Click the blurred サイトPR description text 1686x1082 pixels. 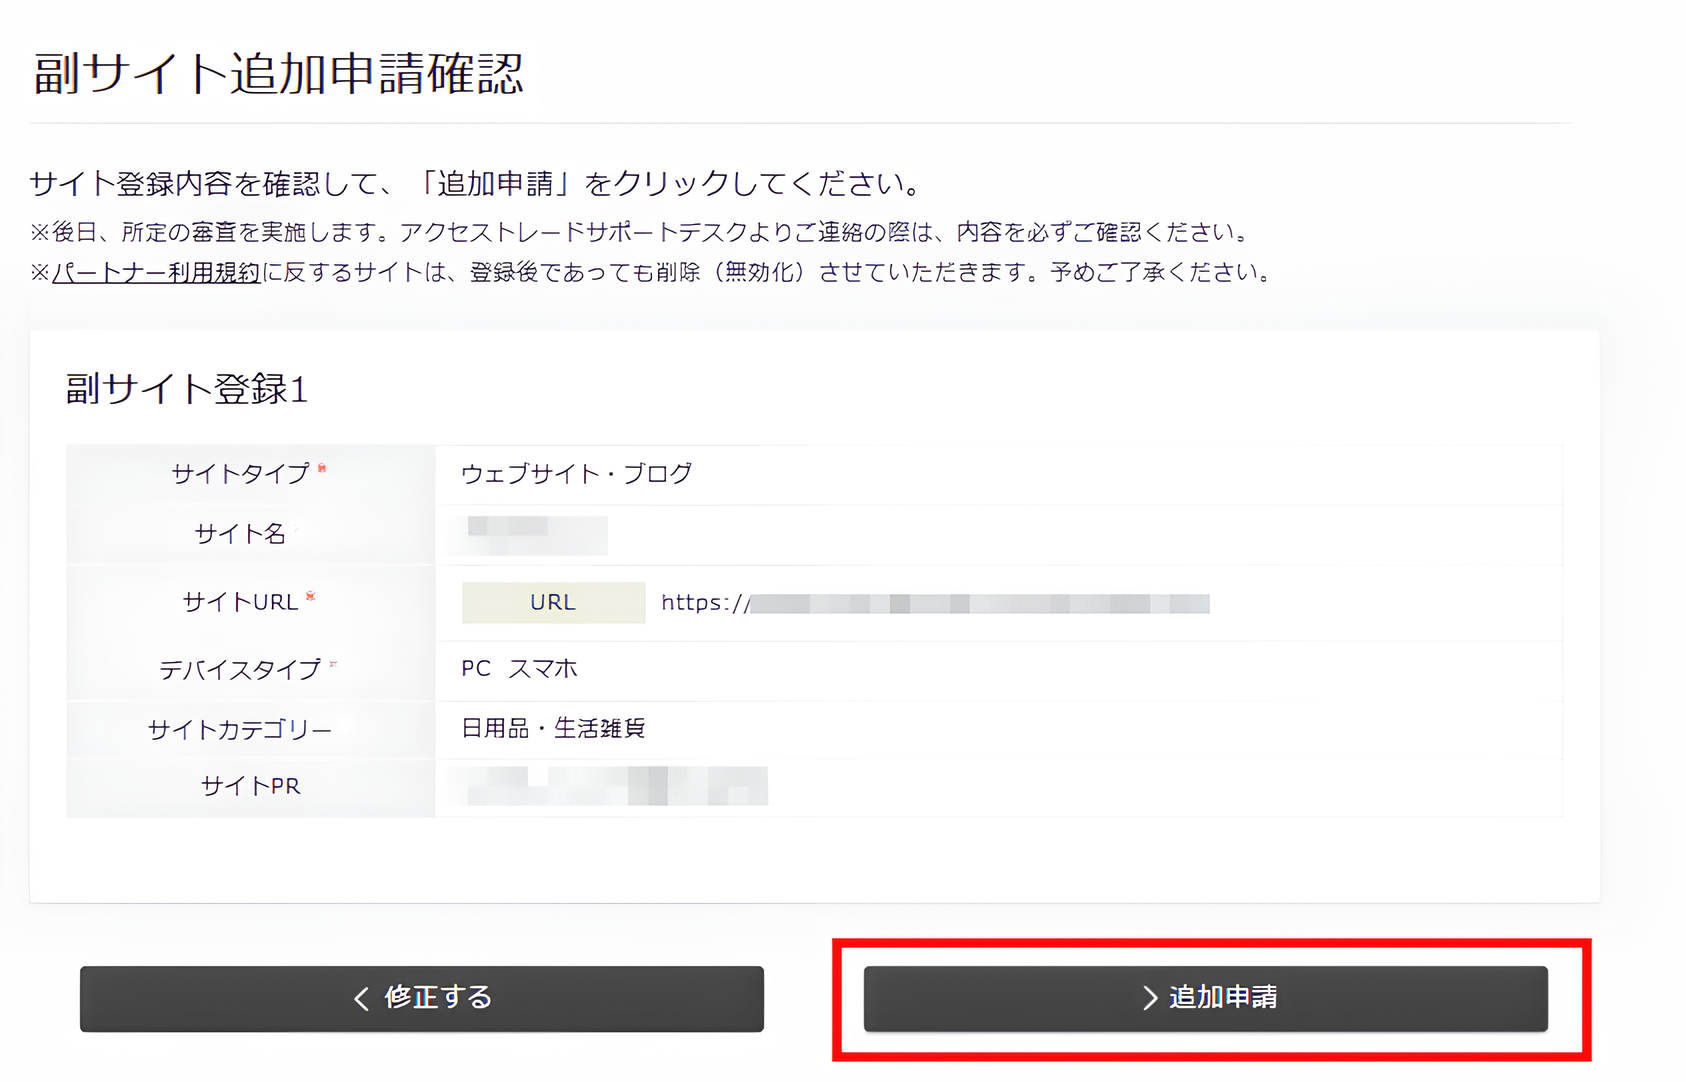610,788
